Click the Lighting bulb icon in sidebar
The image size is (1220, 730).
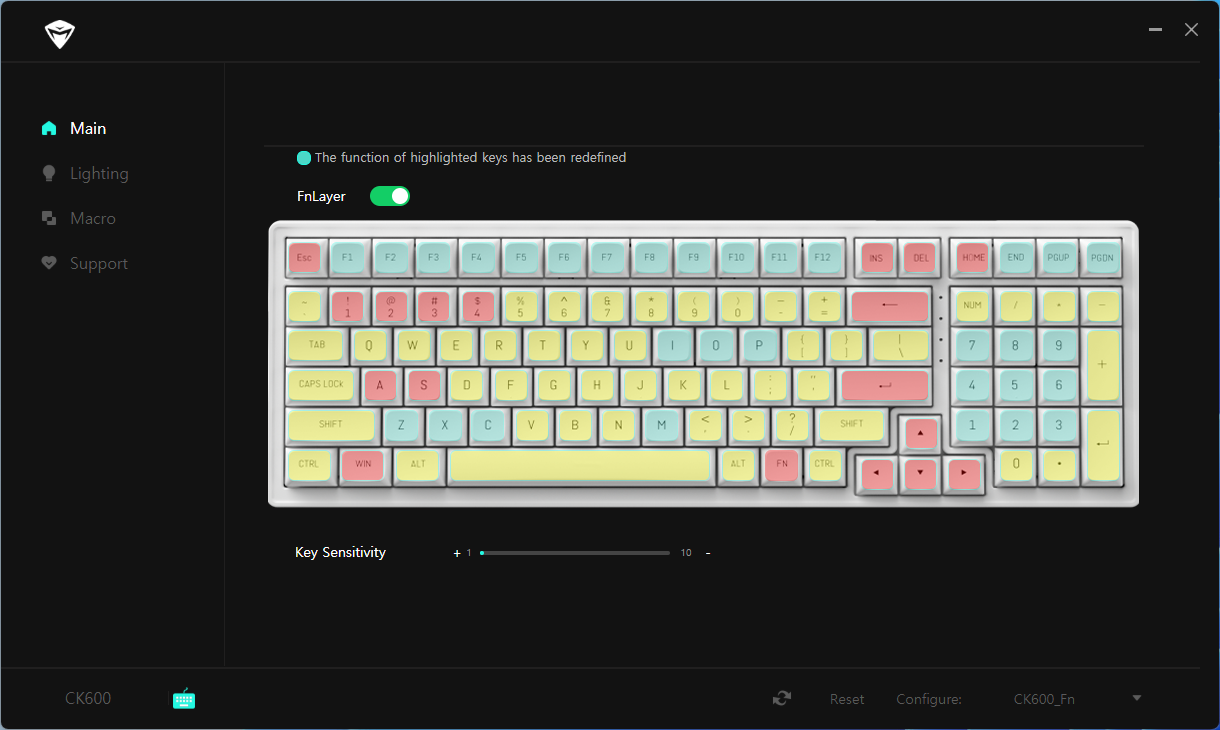point(48,174)
